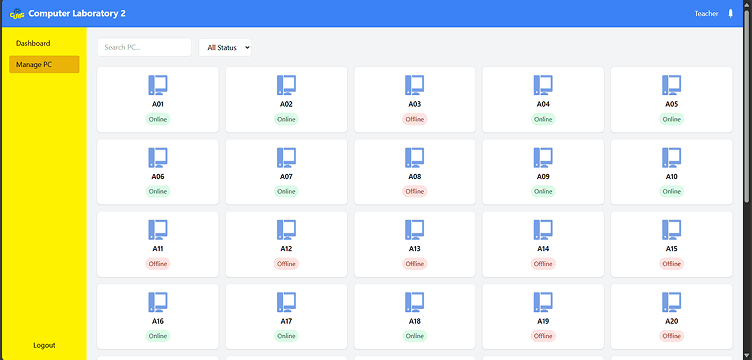Viewport: 752px width, 360px height.
Task: Select the A13 computer icon
Action: click(415, 230)
